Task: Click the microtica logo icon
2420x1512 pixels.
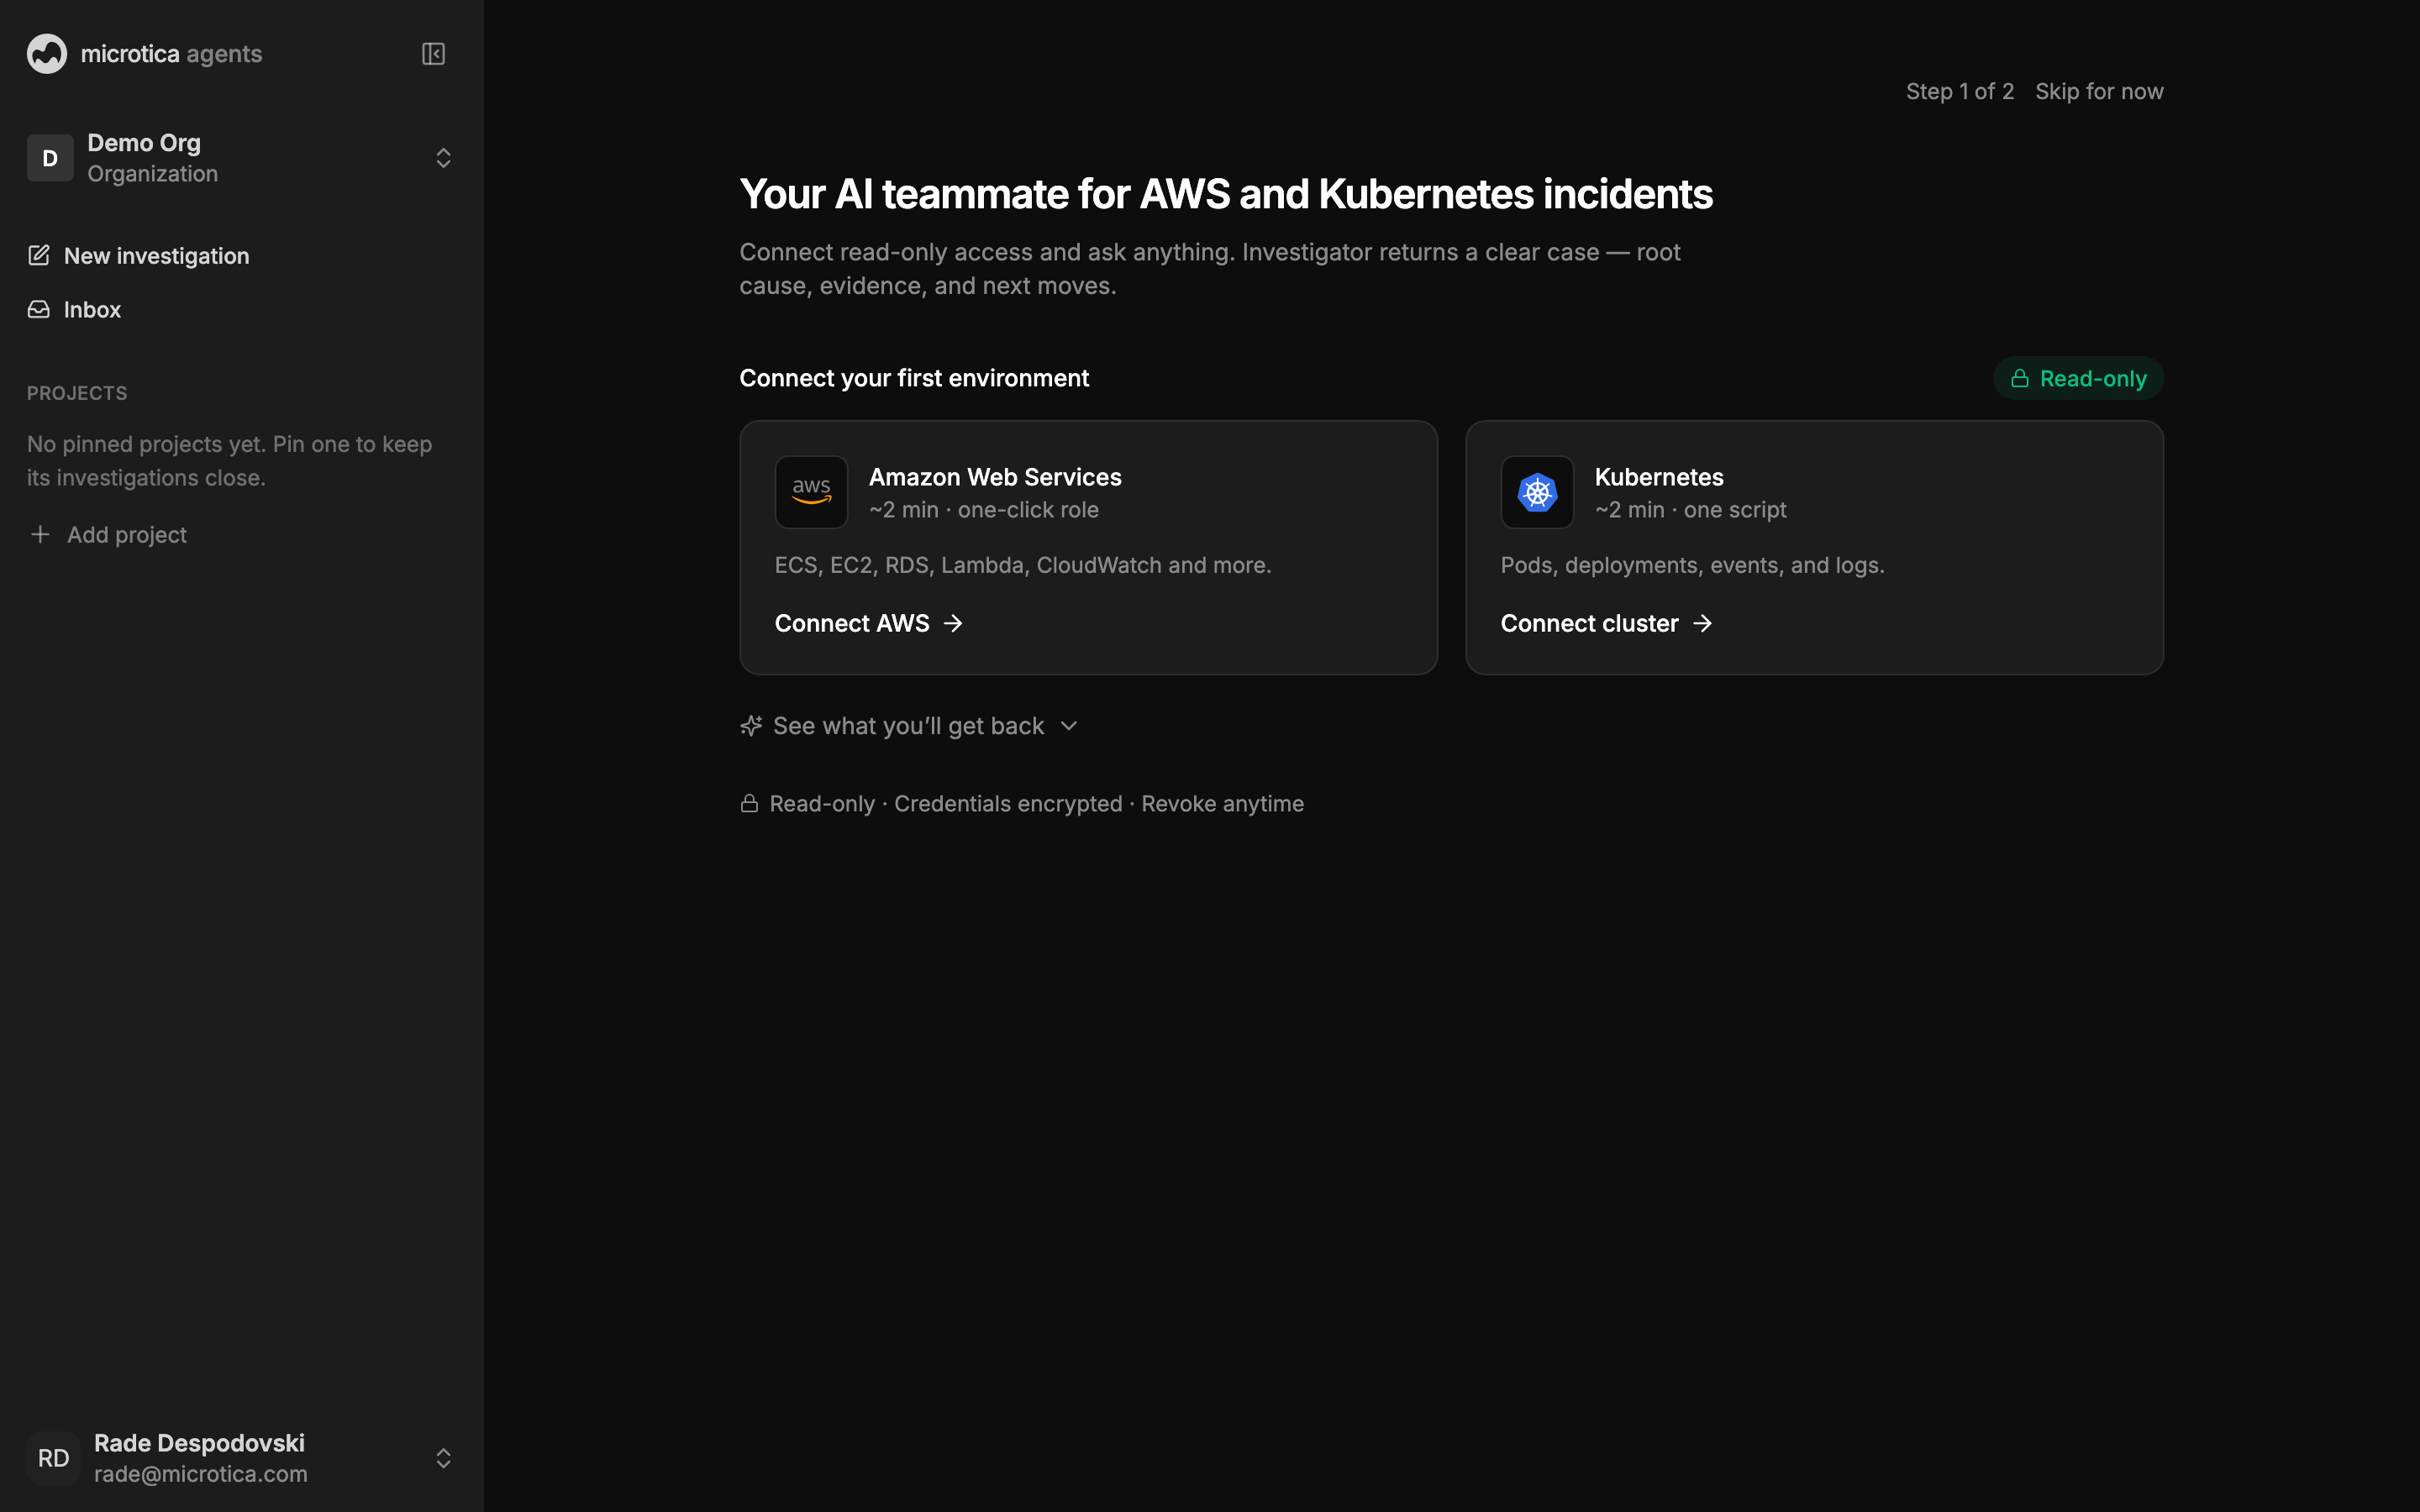Action: pos(47,54)
